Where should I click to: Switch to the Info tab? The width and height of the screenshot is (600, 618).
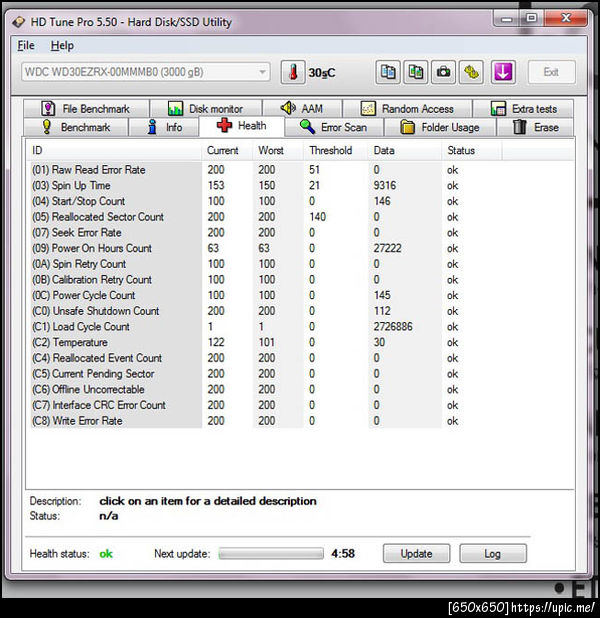coord(164,127)
